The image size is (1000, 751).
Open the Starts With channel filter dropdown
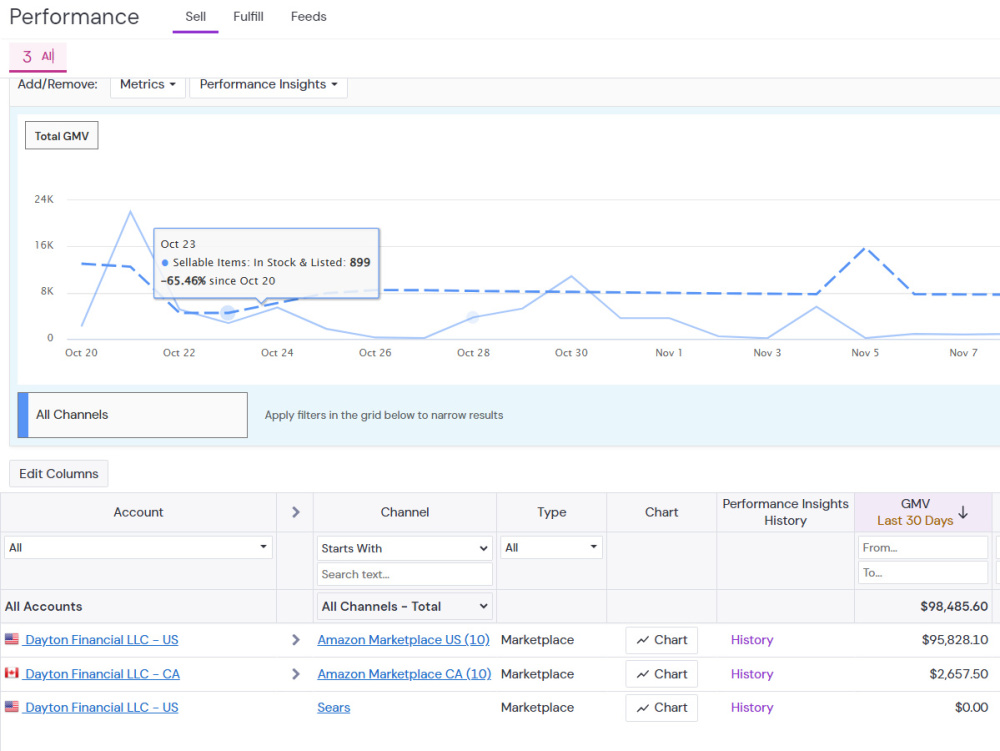404,548
